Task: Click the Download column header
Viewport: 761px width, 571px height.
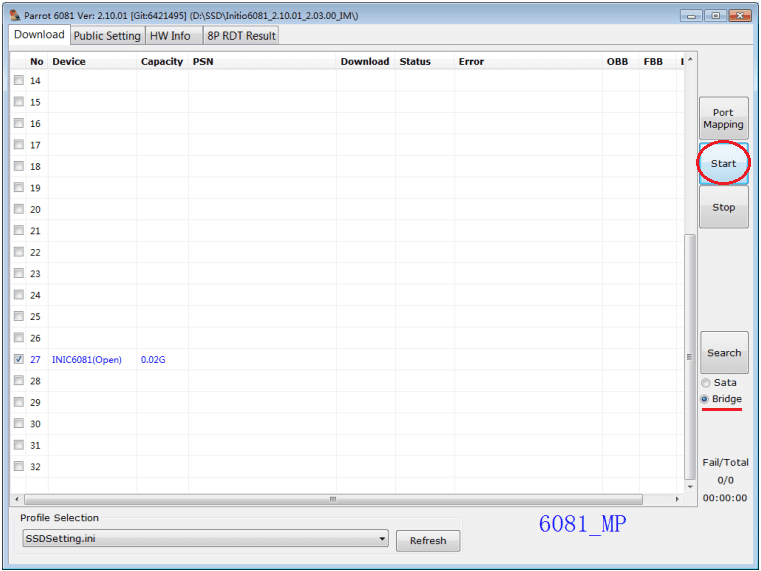Action: tap(365, 62)
